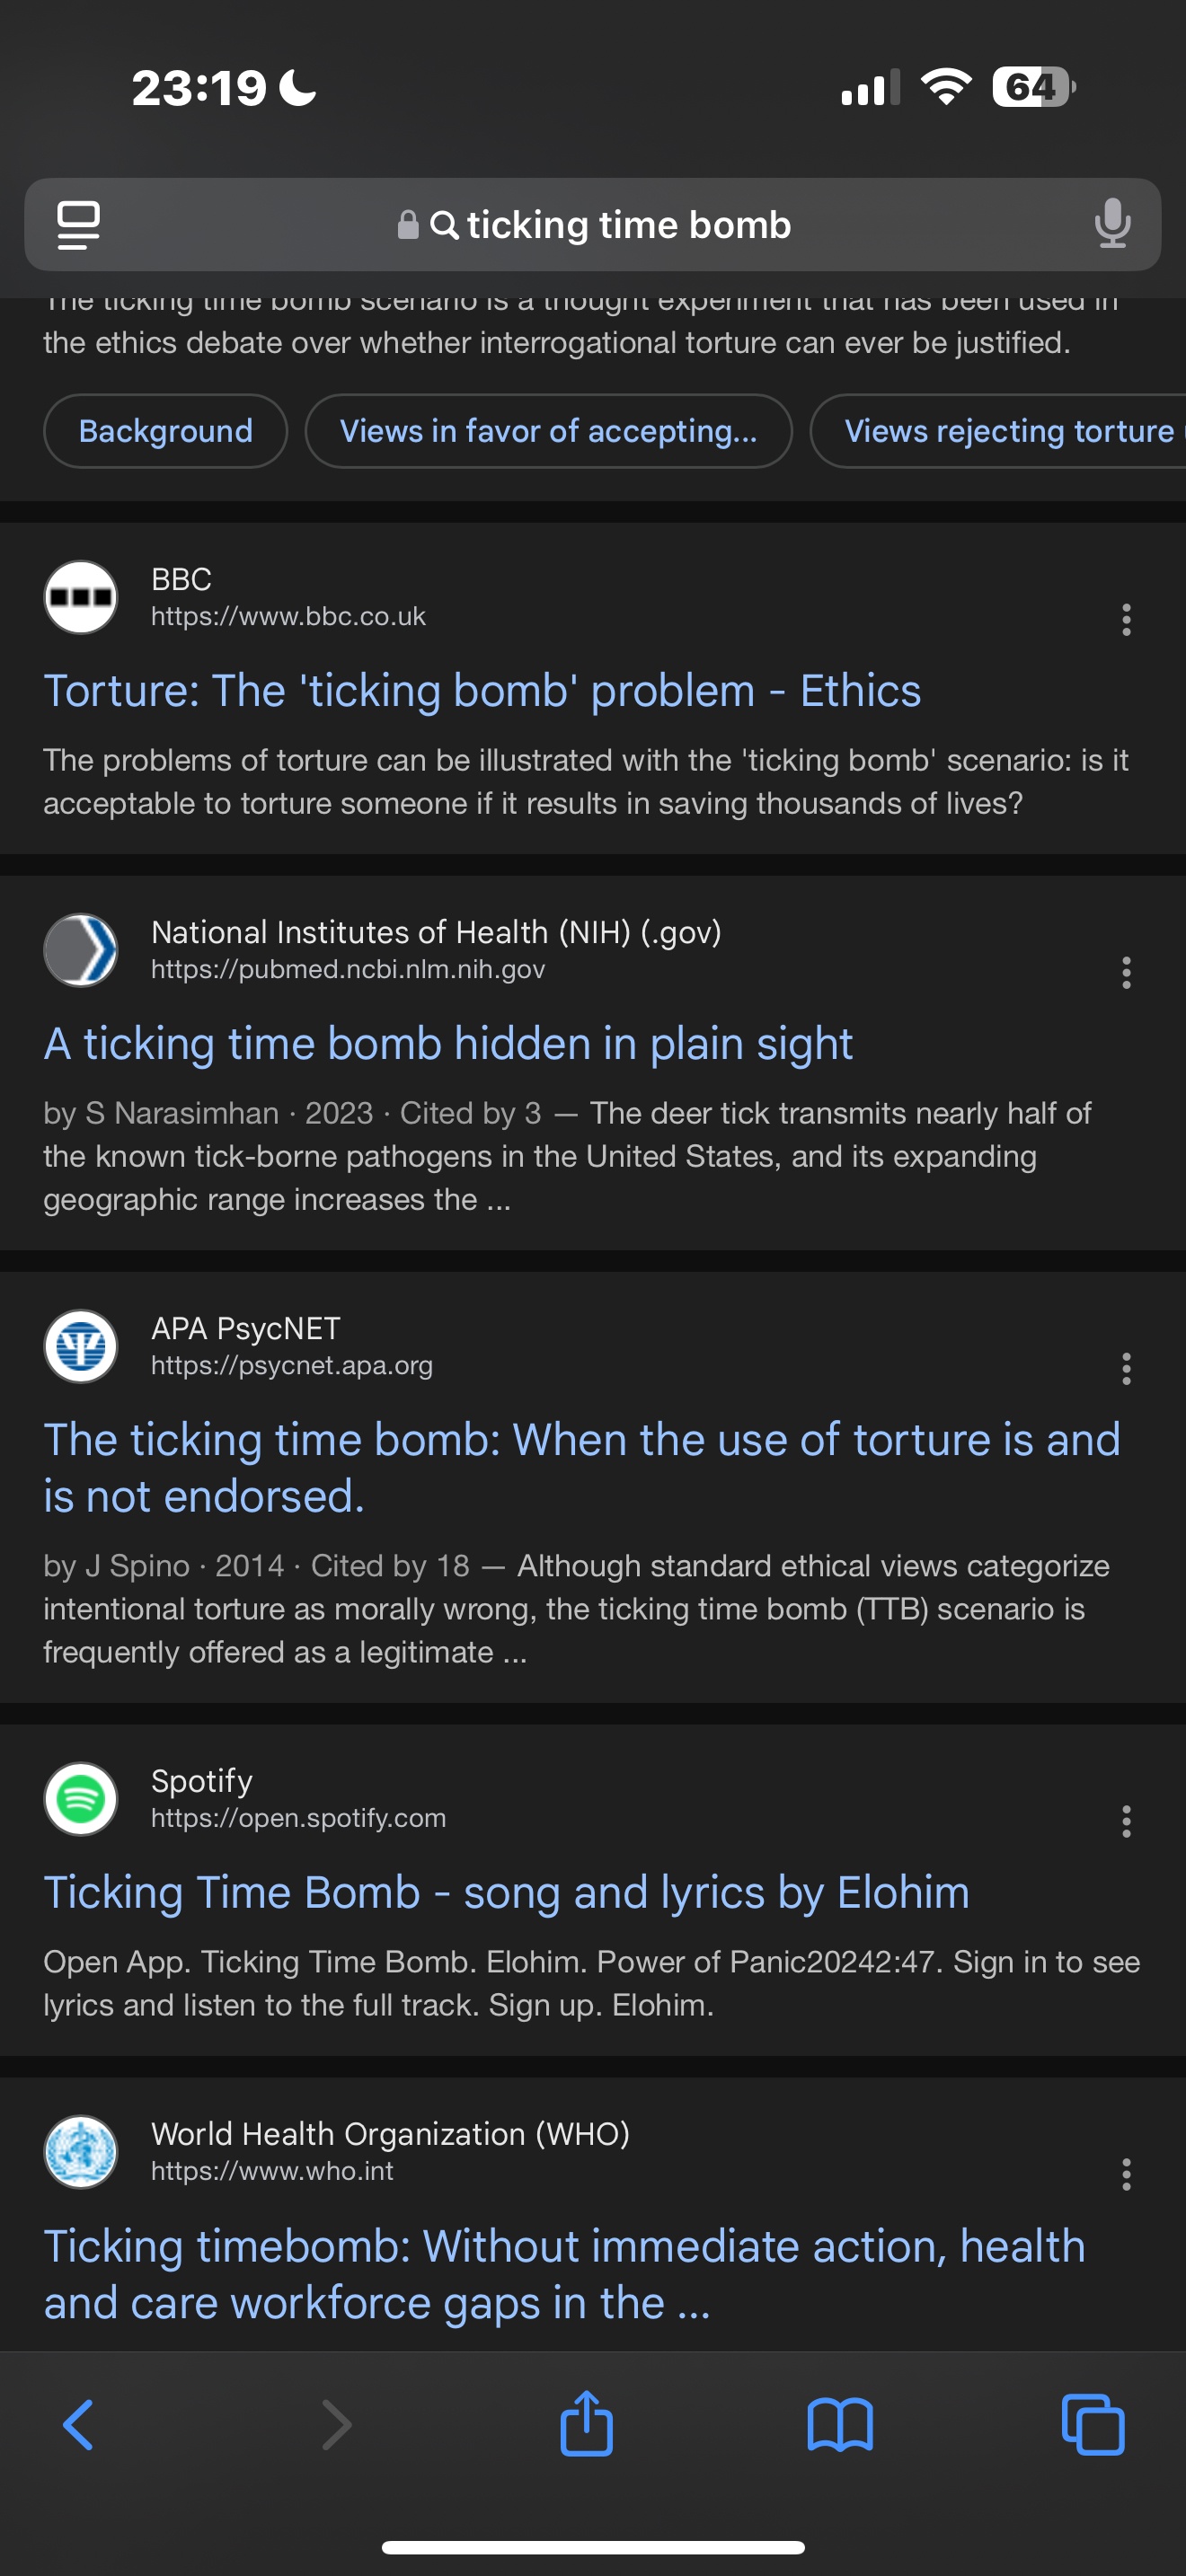Select the Background chip

(166, 431)
